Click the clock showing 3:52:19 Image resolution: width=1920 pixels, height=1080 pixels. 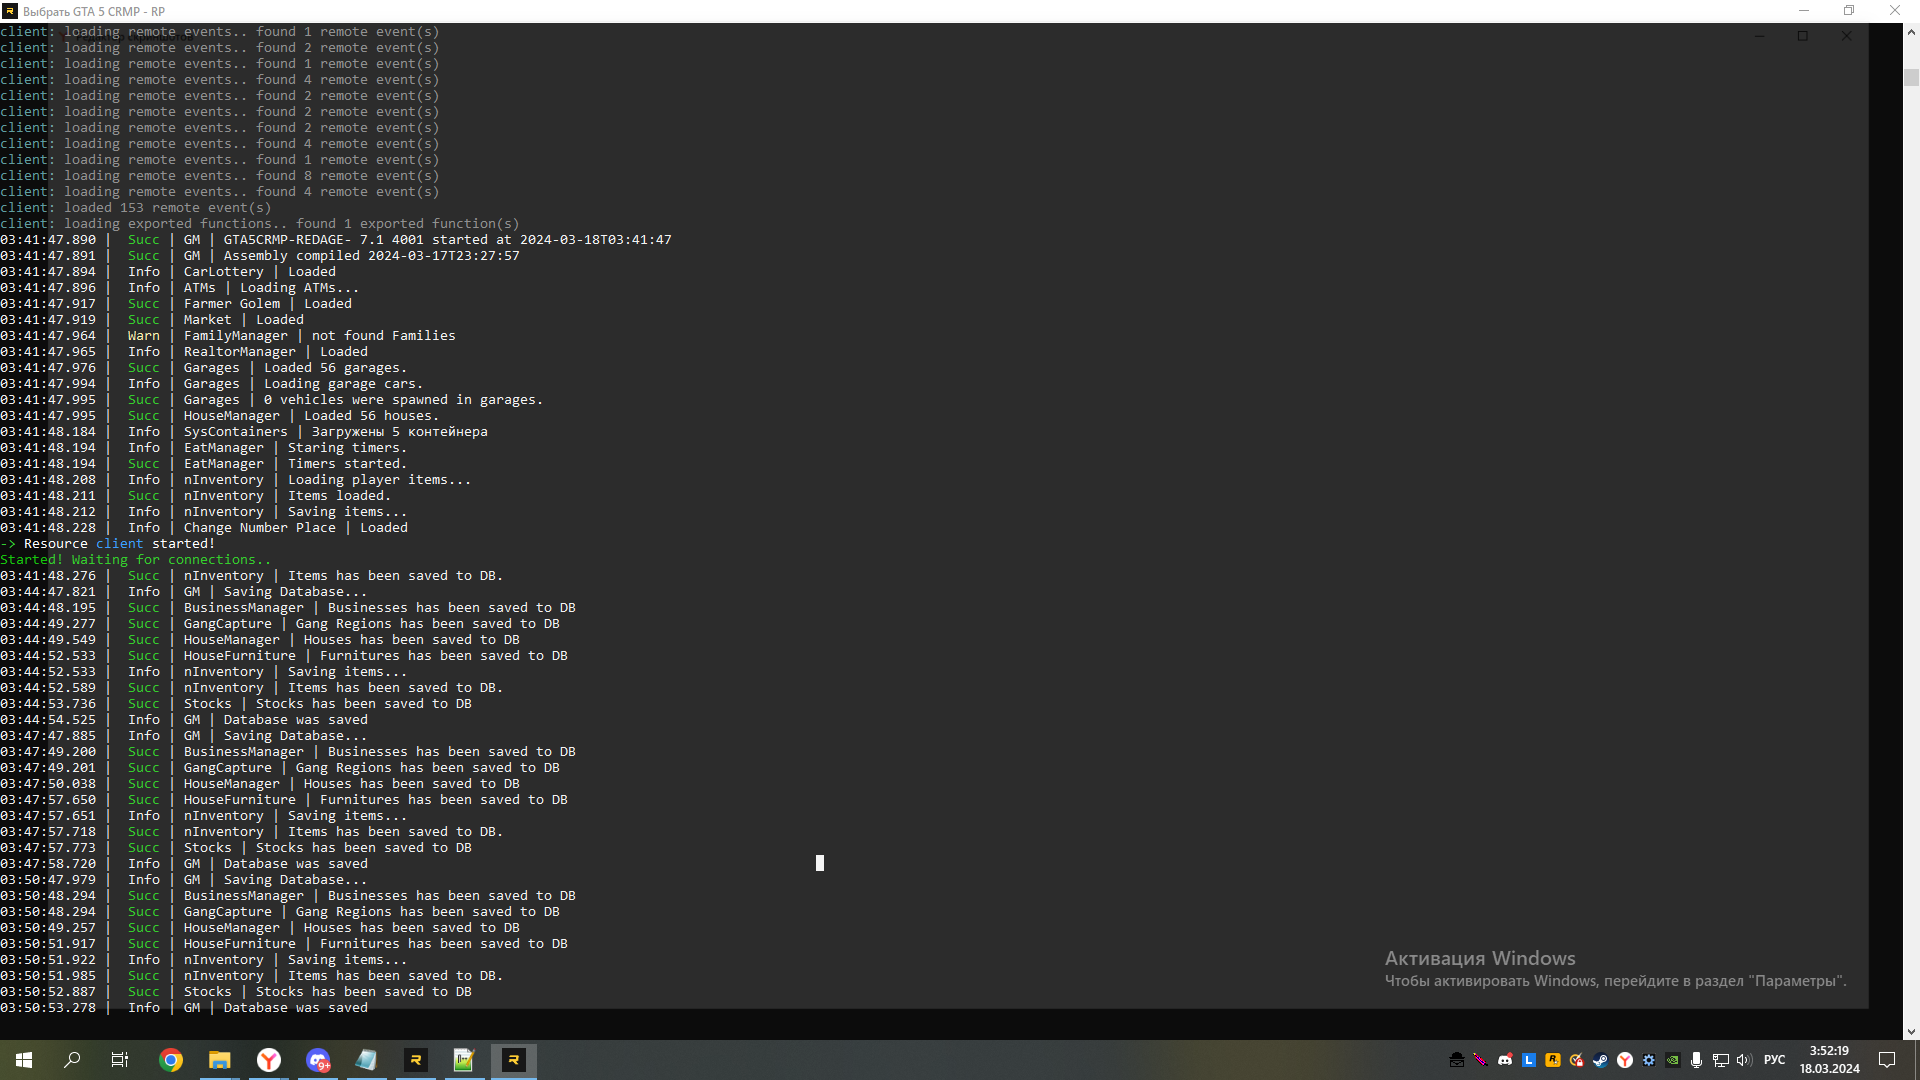1829,1060
